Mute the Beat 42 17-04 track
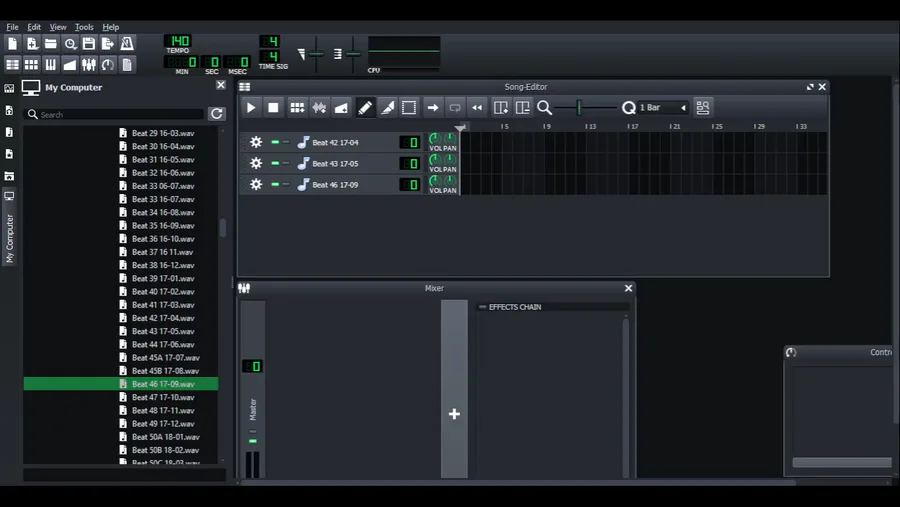 pos(275,142)
